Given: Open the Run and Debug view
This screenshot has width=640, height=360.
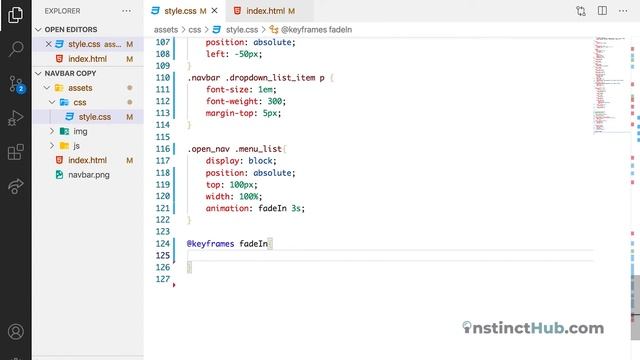Looking at the screenshot, I should 16,118.
